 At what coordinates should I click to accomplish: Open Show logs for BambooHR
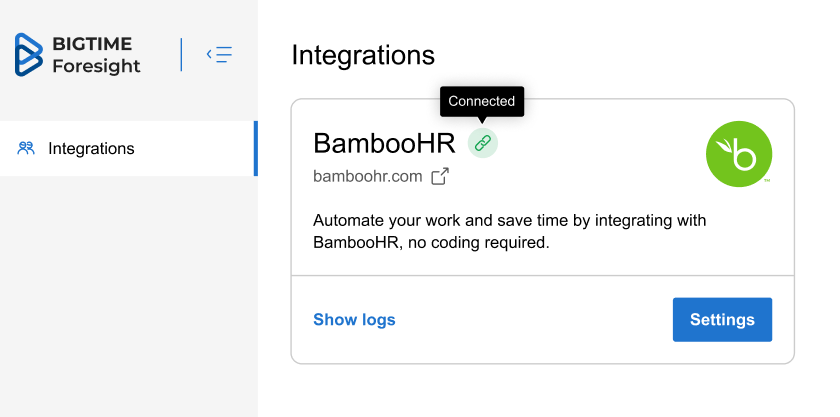click(x=354, y=320)
